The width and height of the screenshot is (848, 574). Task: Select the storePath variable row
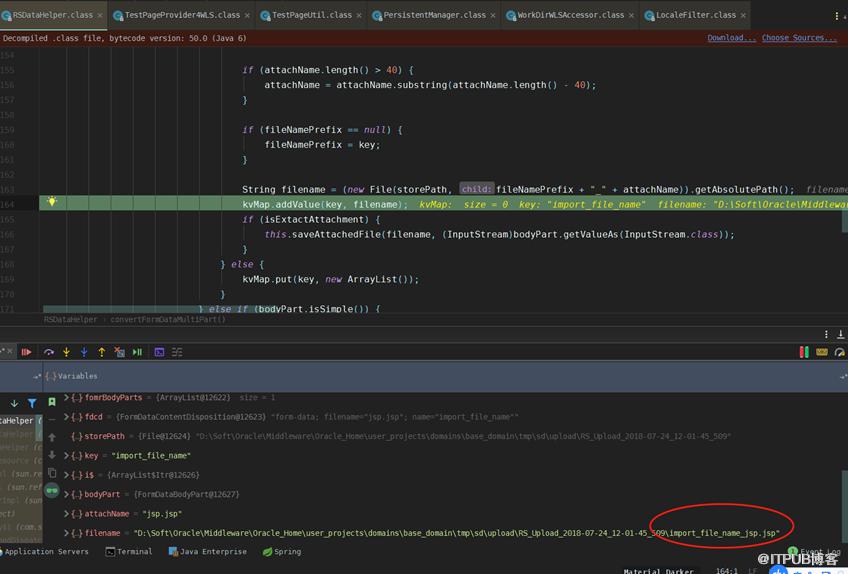[x=400, y=436]
